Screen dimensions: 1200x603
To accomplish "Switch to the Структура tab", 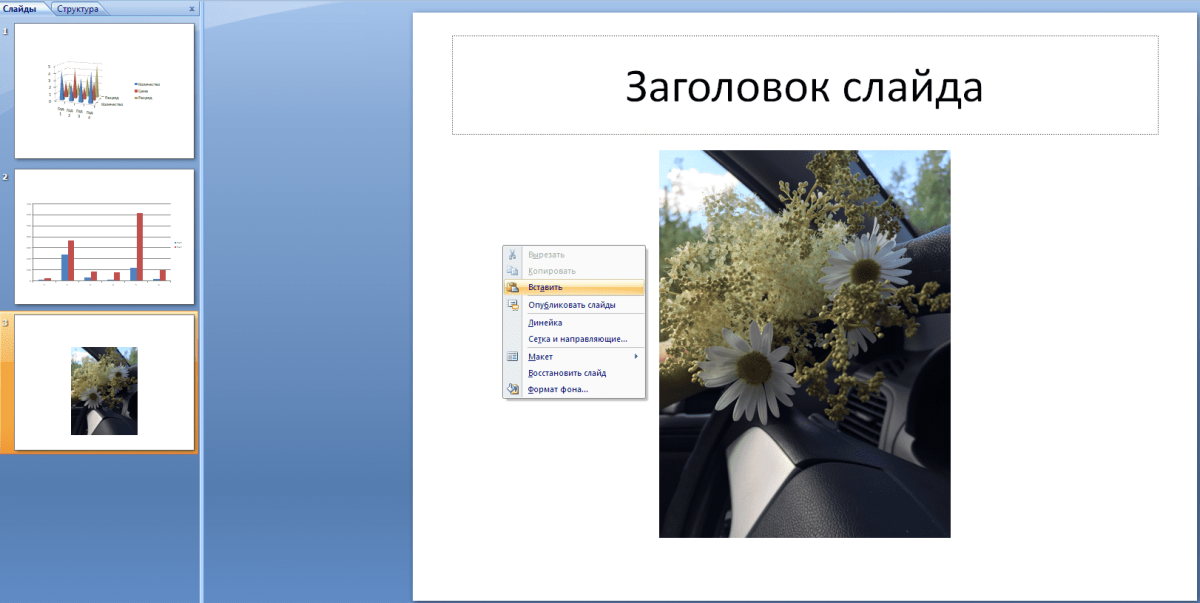I will click(x=78, y=8).
